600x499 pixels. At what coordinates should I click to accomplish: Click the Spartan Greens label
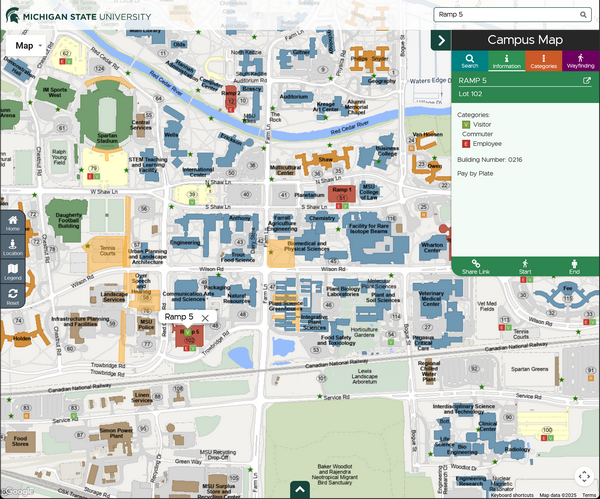pyautogui.click(x=530, y=369)
